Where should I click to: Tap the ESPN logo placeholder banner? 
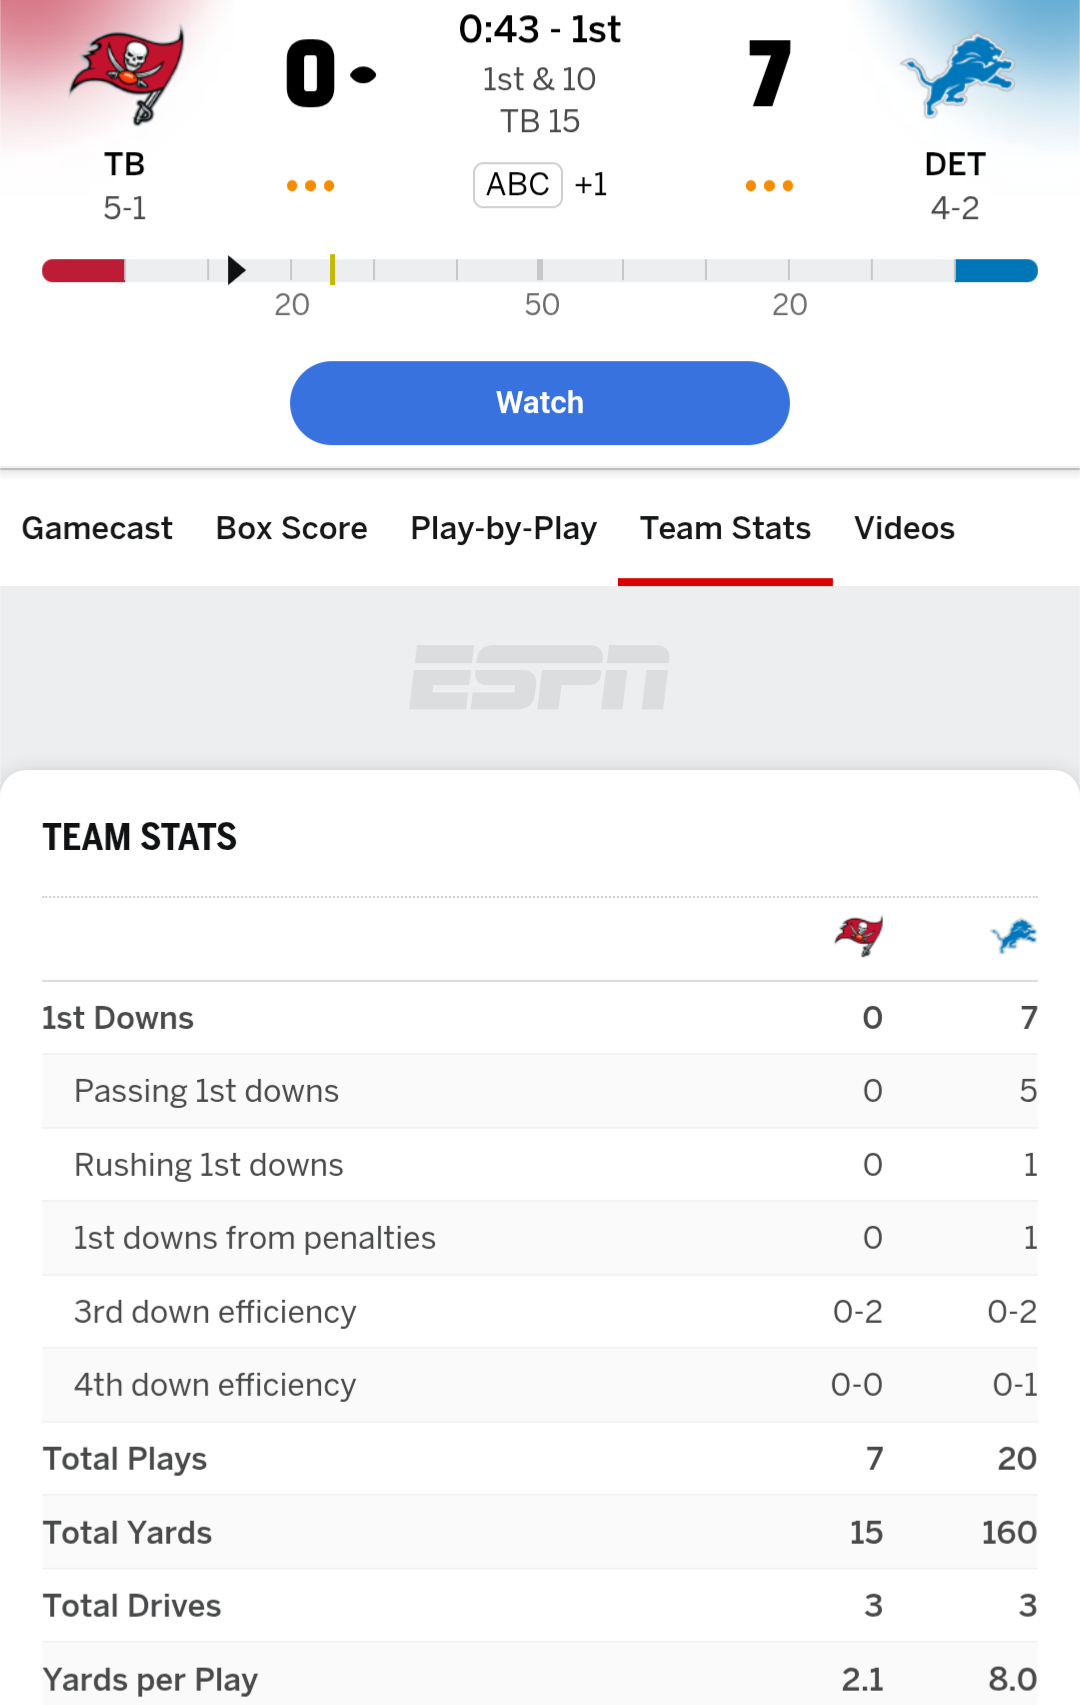click(540, 677)
